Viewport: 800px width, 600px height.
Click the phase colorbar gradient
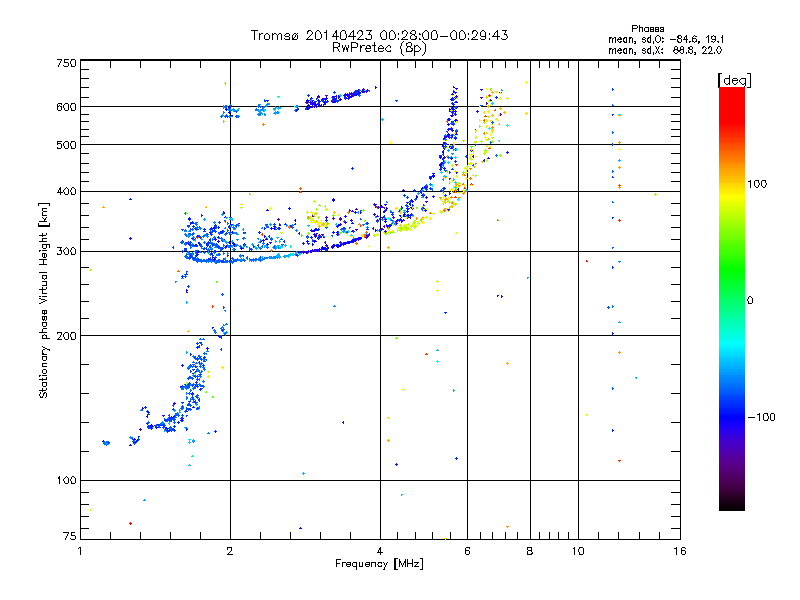coord(732,298)
